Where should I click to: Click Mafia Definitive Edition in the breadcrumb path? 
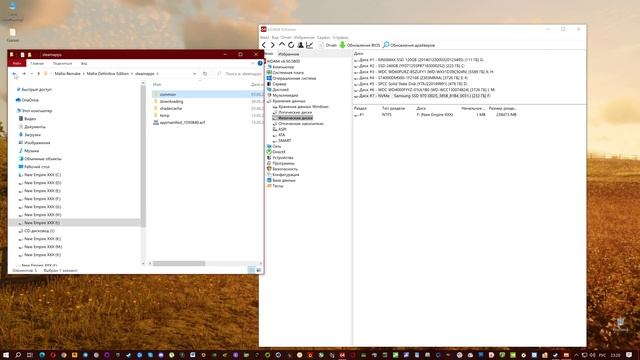(108, 74)
